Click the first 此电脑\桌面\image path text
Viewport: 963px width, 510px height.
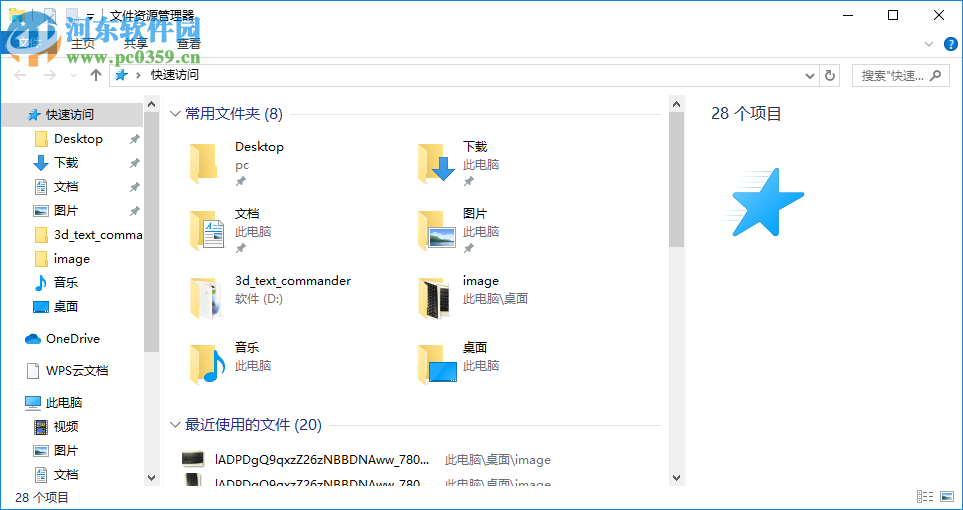click(x=497, y=460)
